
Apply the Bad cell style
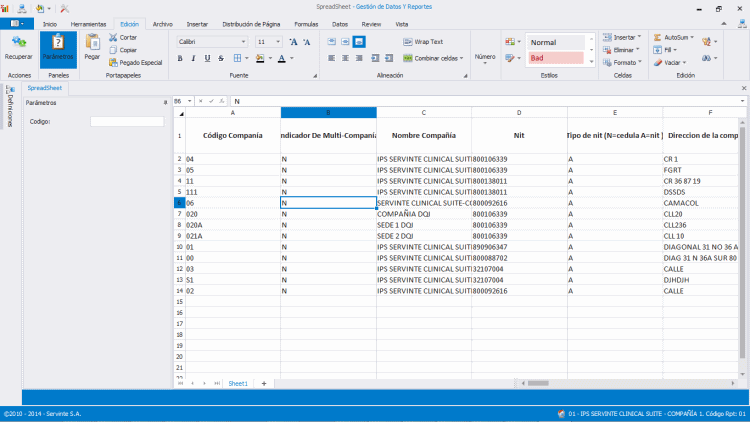[x=555, y=58]
